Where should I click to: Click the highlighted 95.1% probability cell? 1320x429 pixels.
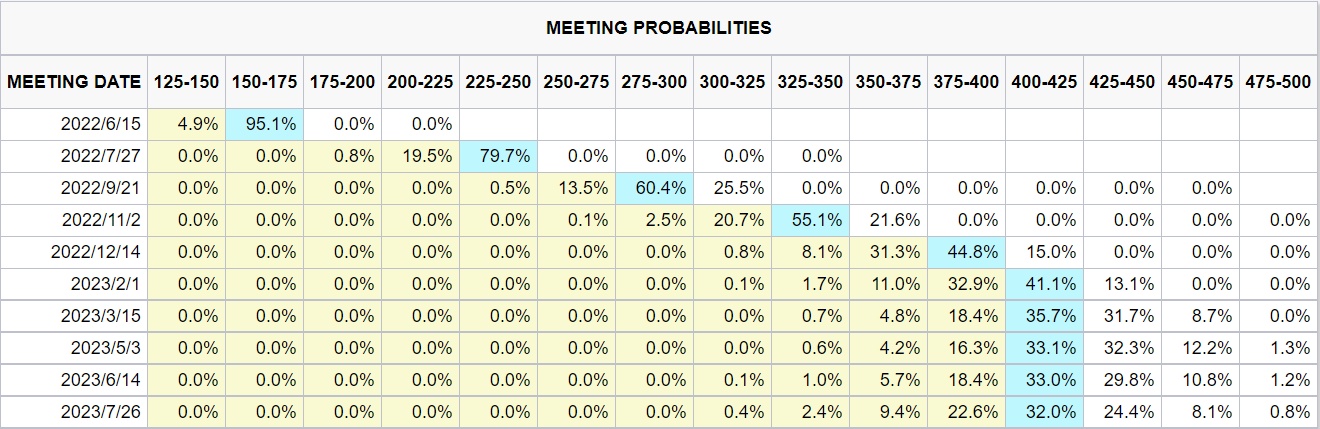[x=264, y=124]
